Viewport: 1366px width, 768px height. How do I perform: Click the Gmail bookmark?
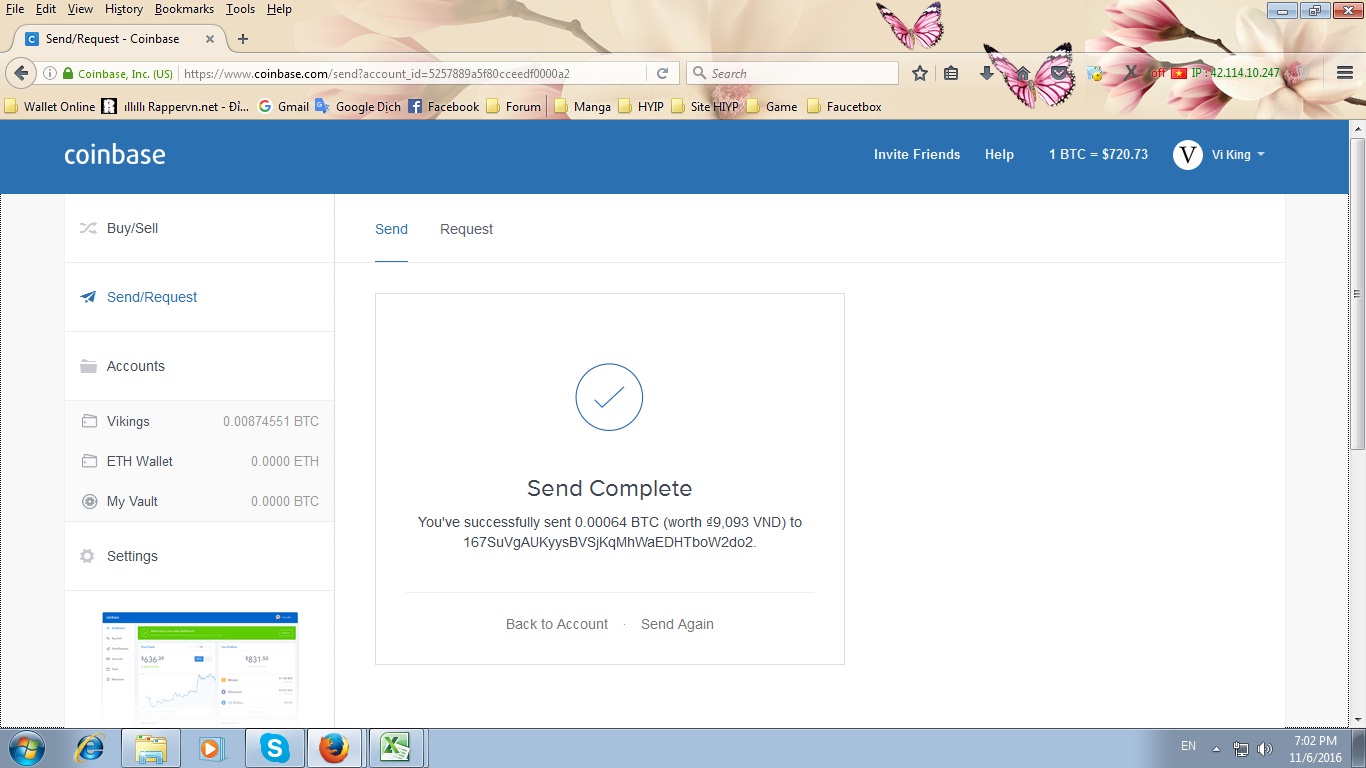[283, 106]
